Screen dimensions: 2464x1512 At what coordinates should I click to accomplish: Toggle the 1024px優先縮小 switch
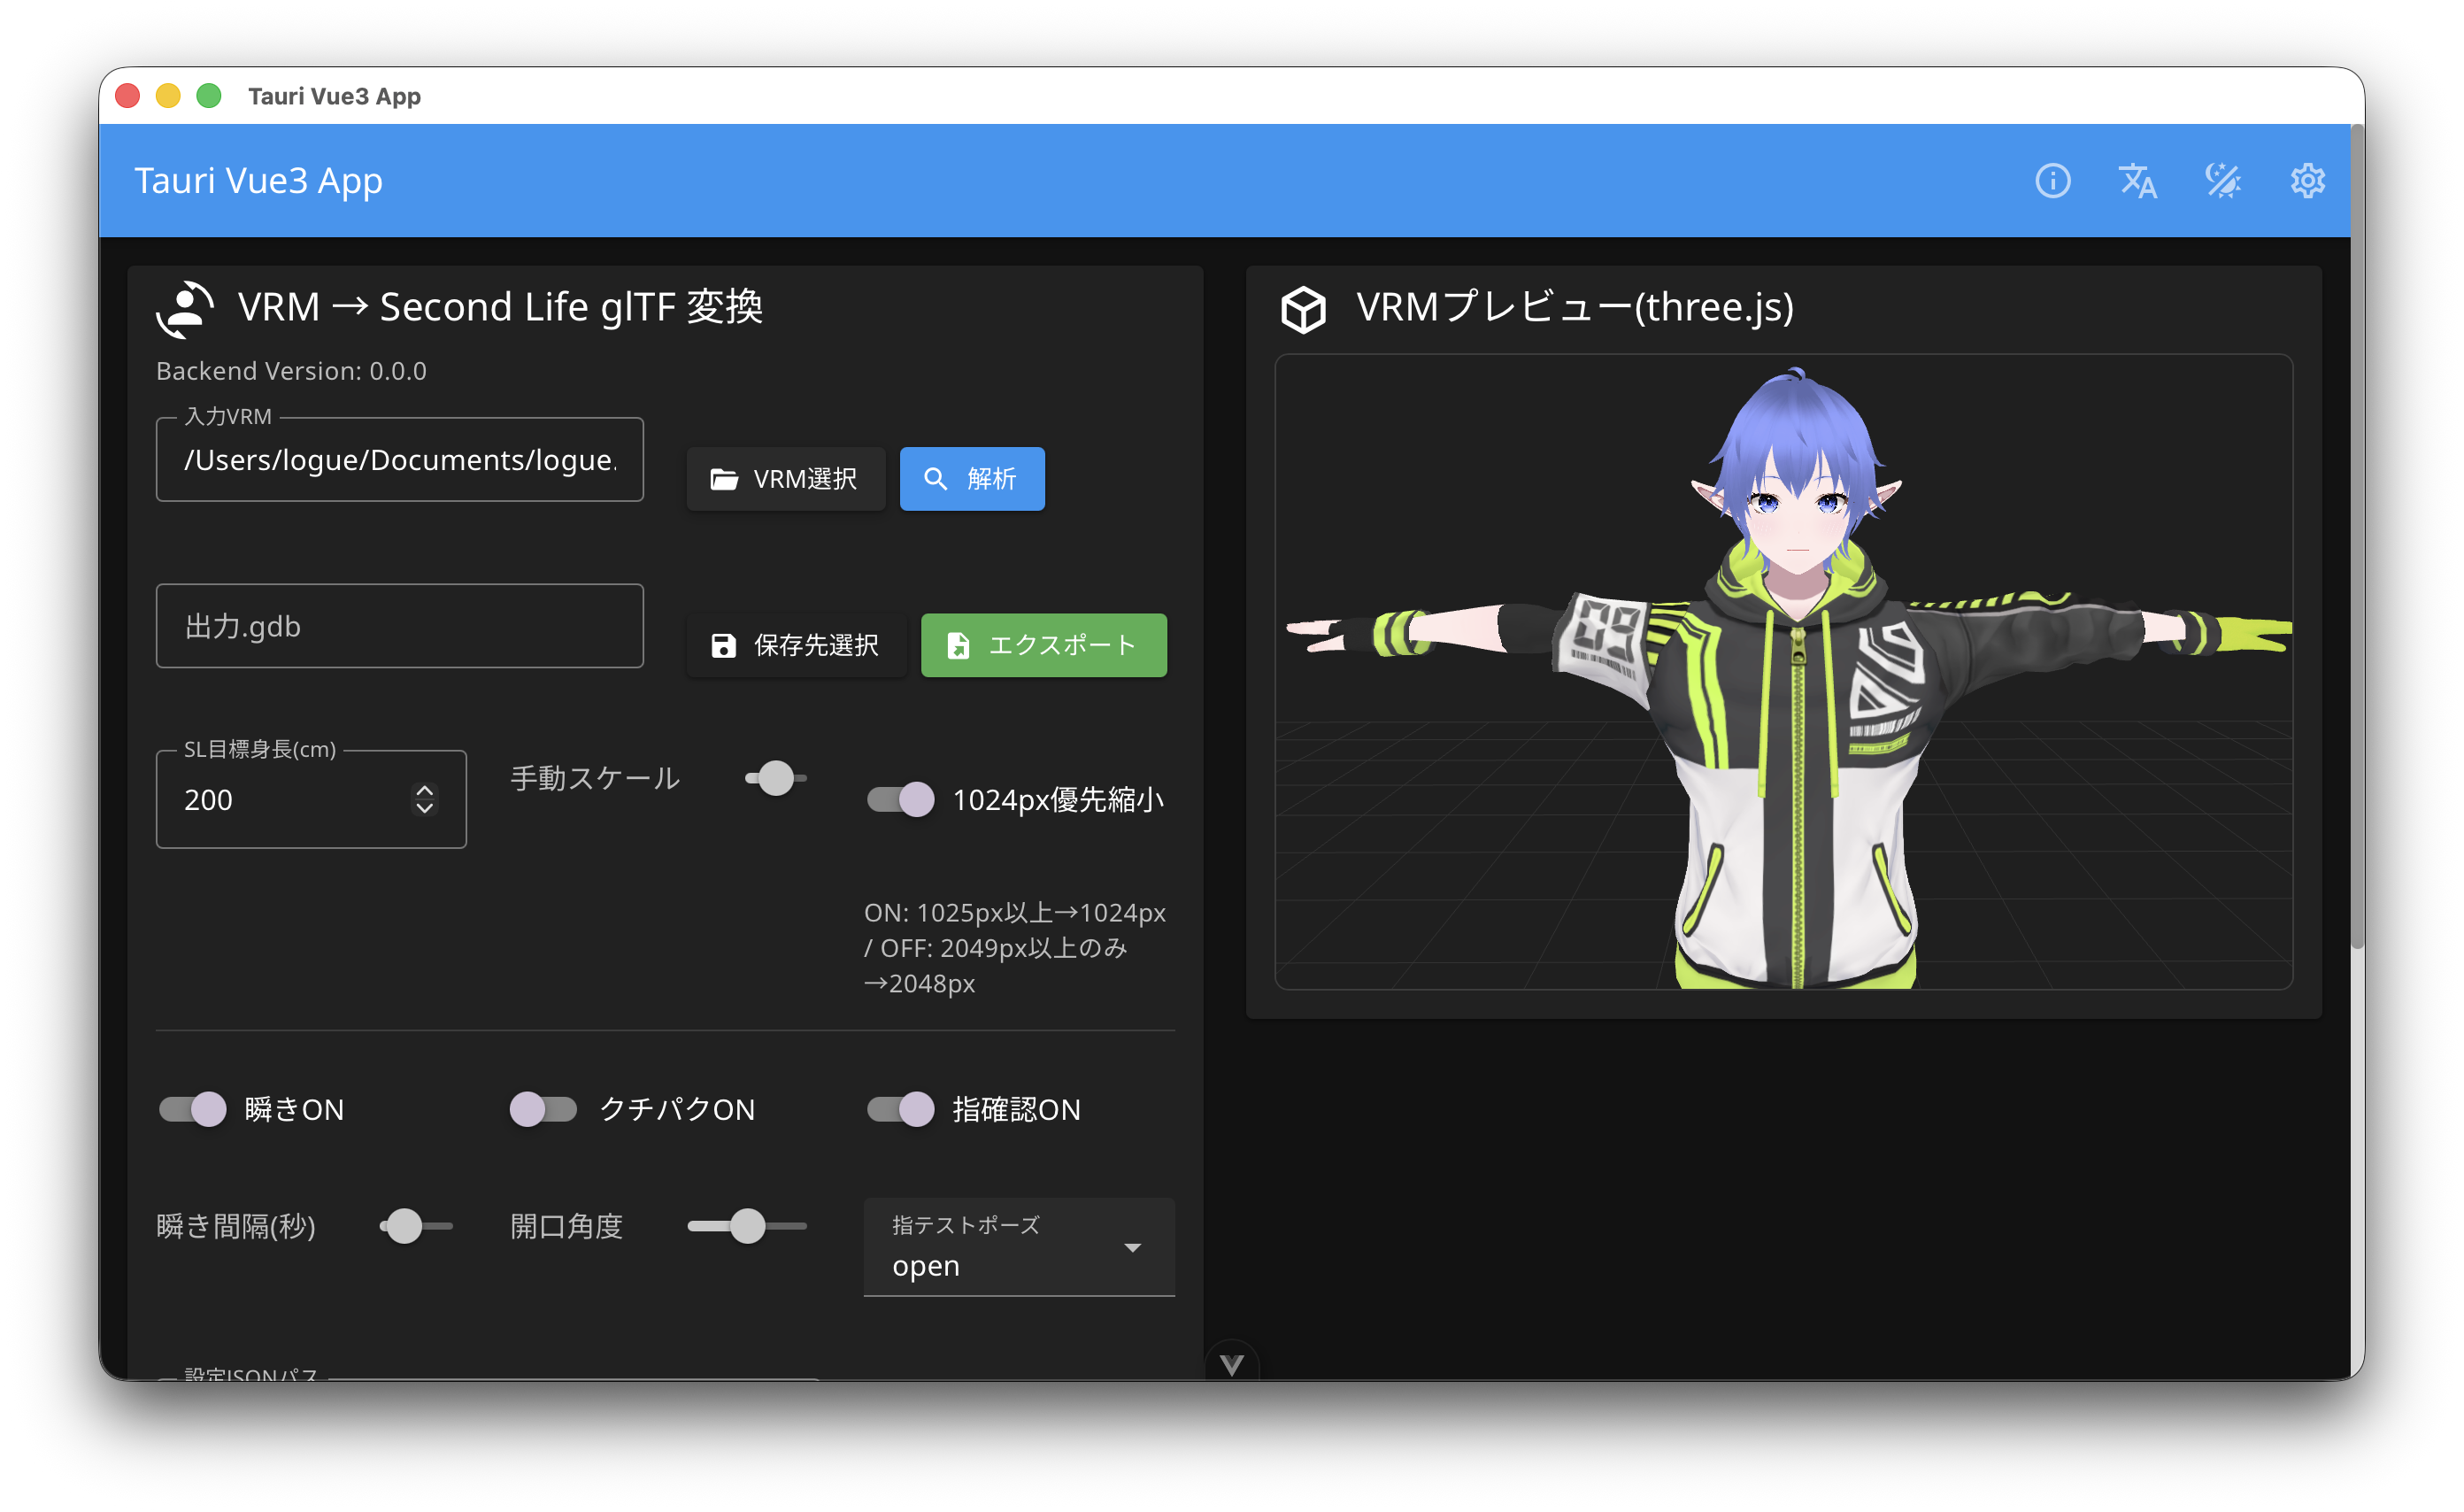(900, 799)
